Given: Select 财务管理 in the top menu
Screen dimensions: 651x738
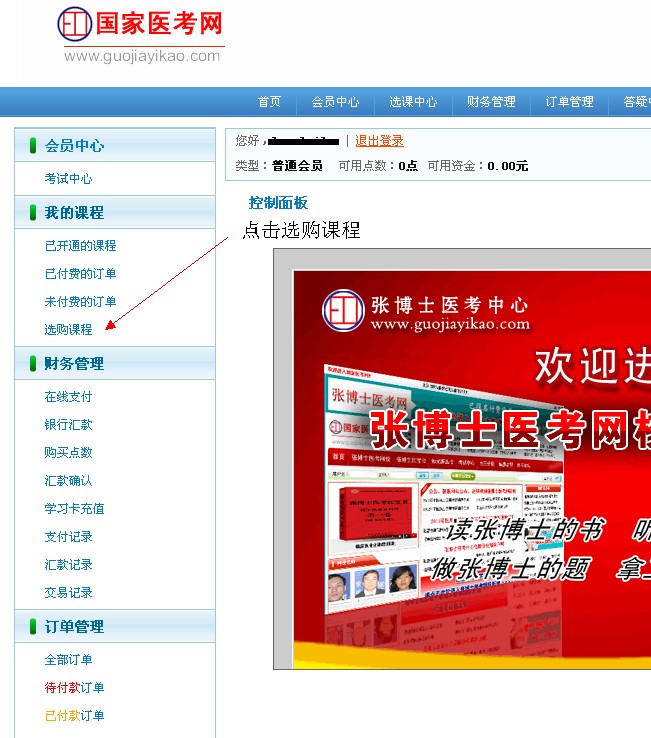Looking at the screenshot, I should pyautogui.click(x=491, y=102).
